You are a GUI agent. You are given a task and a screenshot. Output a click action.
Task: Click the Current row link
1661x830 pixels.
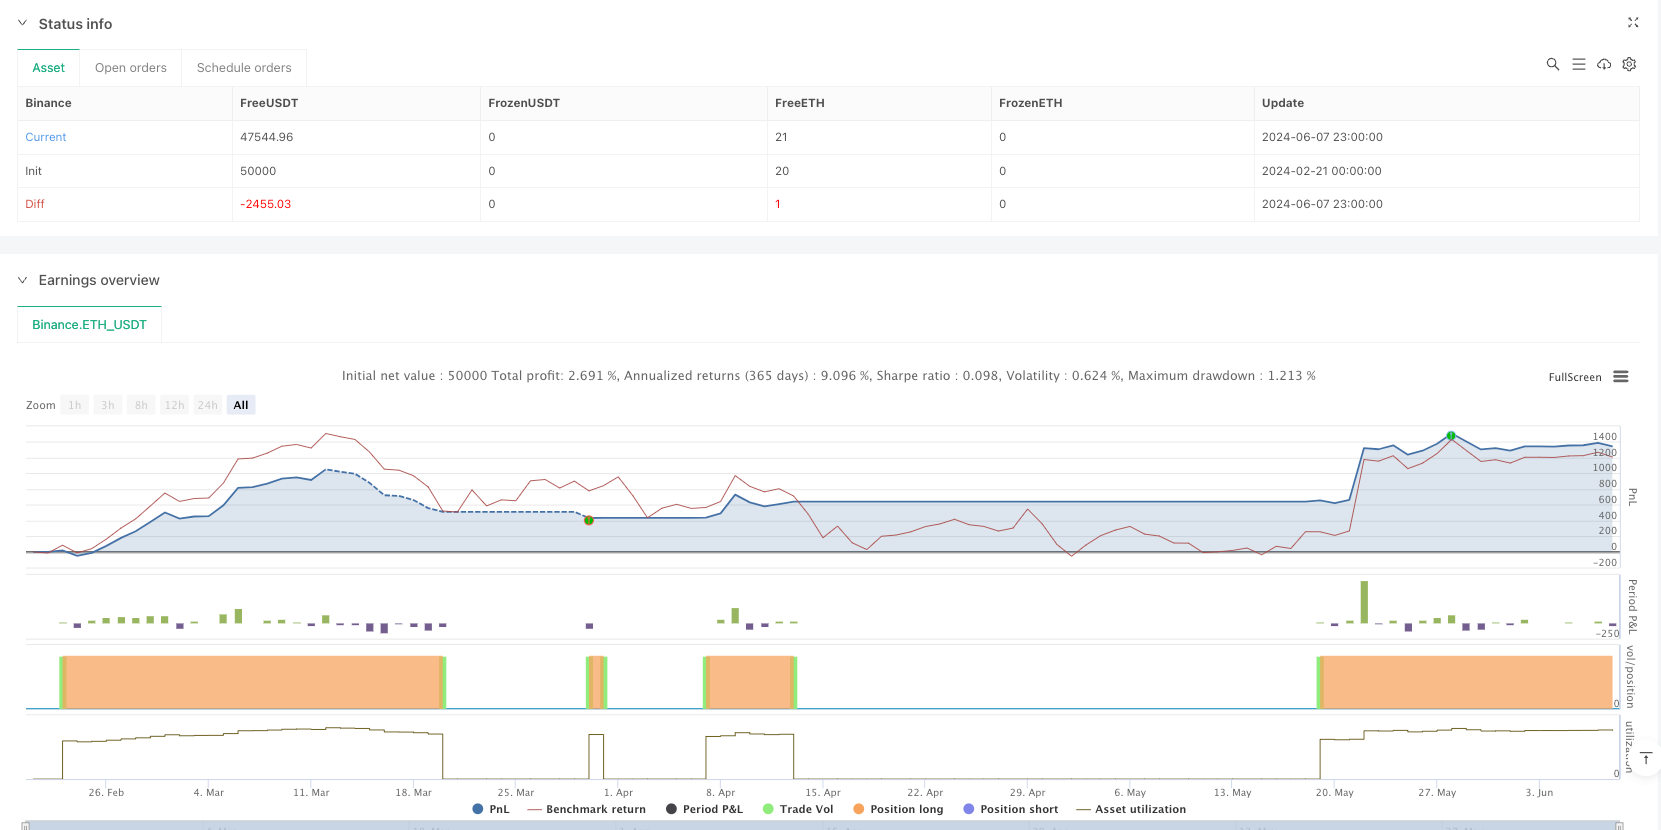(46, 137)
